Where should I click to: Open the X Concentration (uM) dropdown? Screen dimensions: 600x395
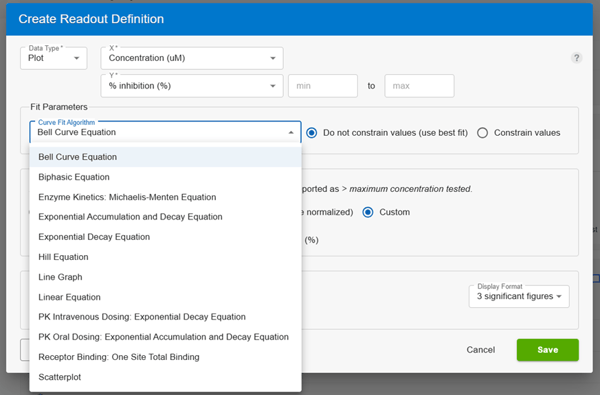pos(192,58)
